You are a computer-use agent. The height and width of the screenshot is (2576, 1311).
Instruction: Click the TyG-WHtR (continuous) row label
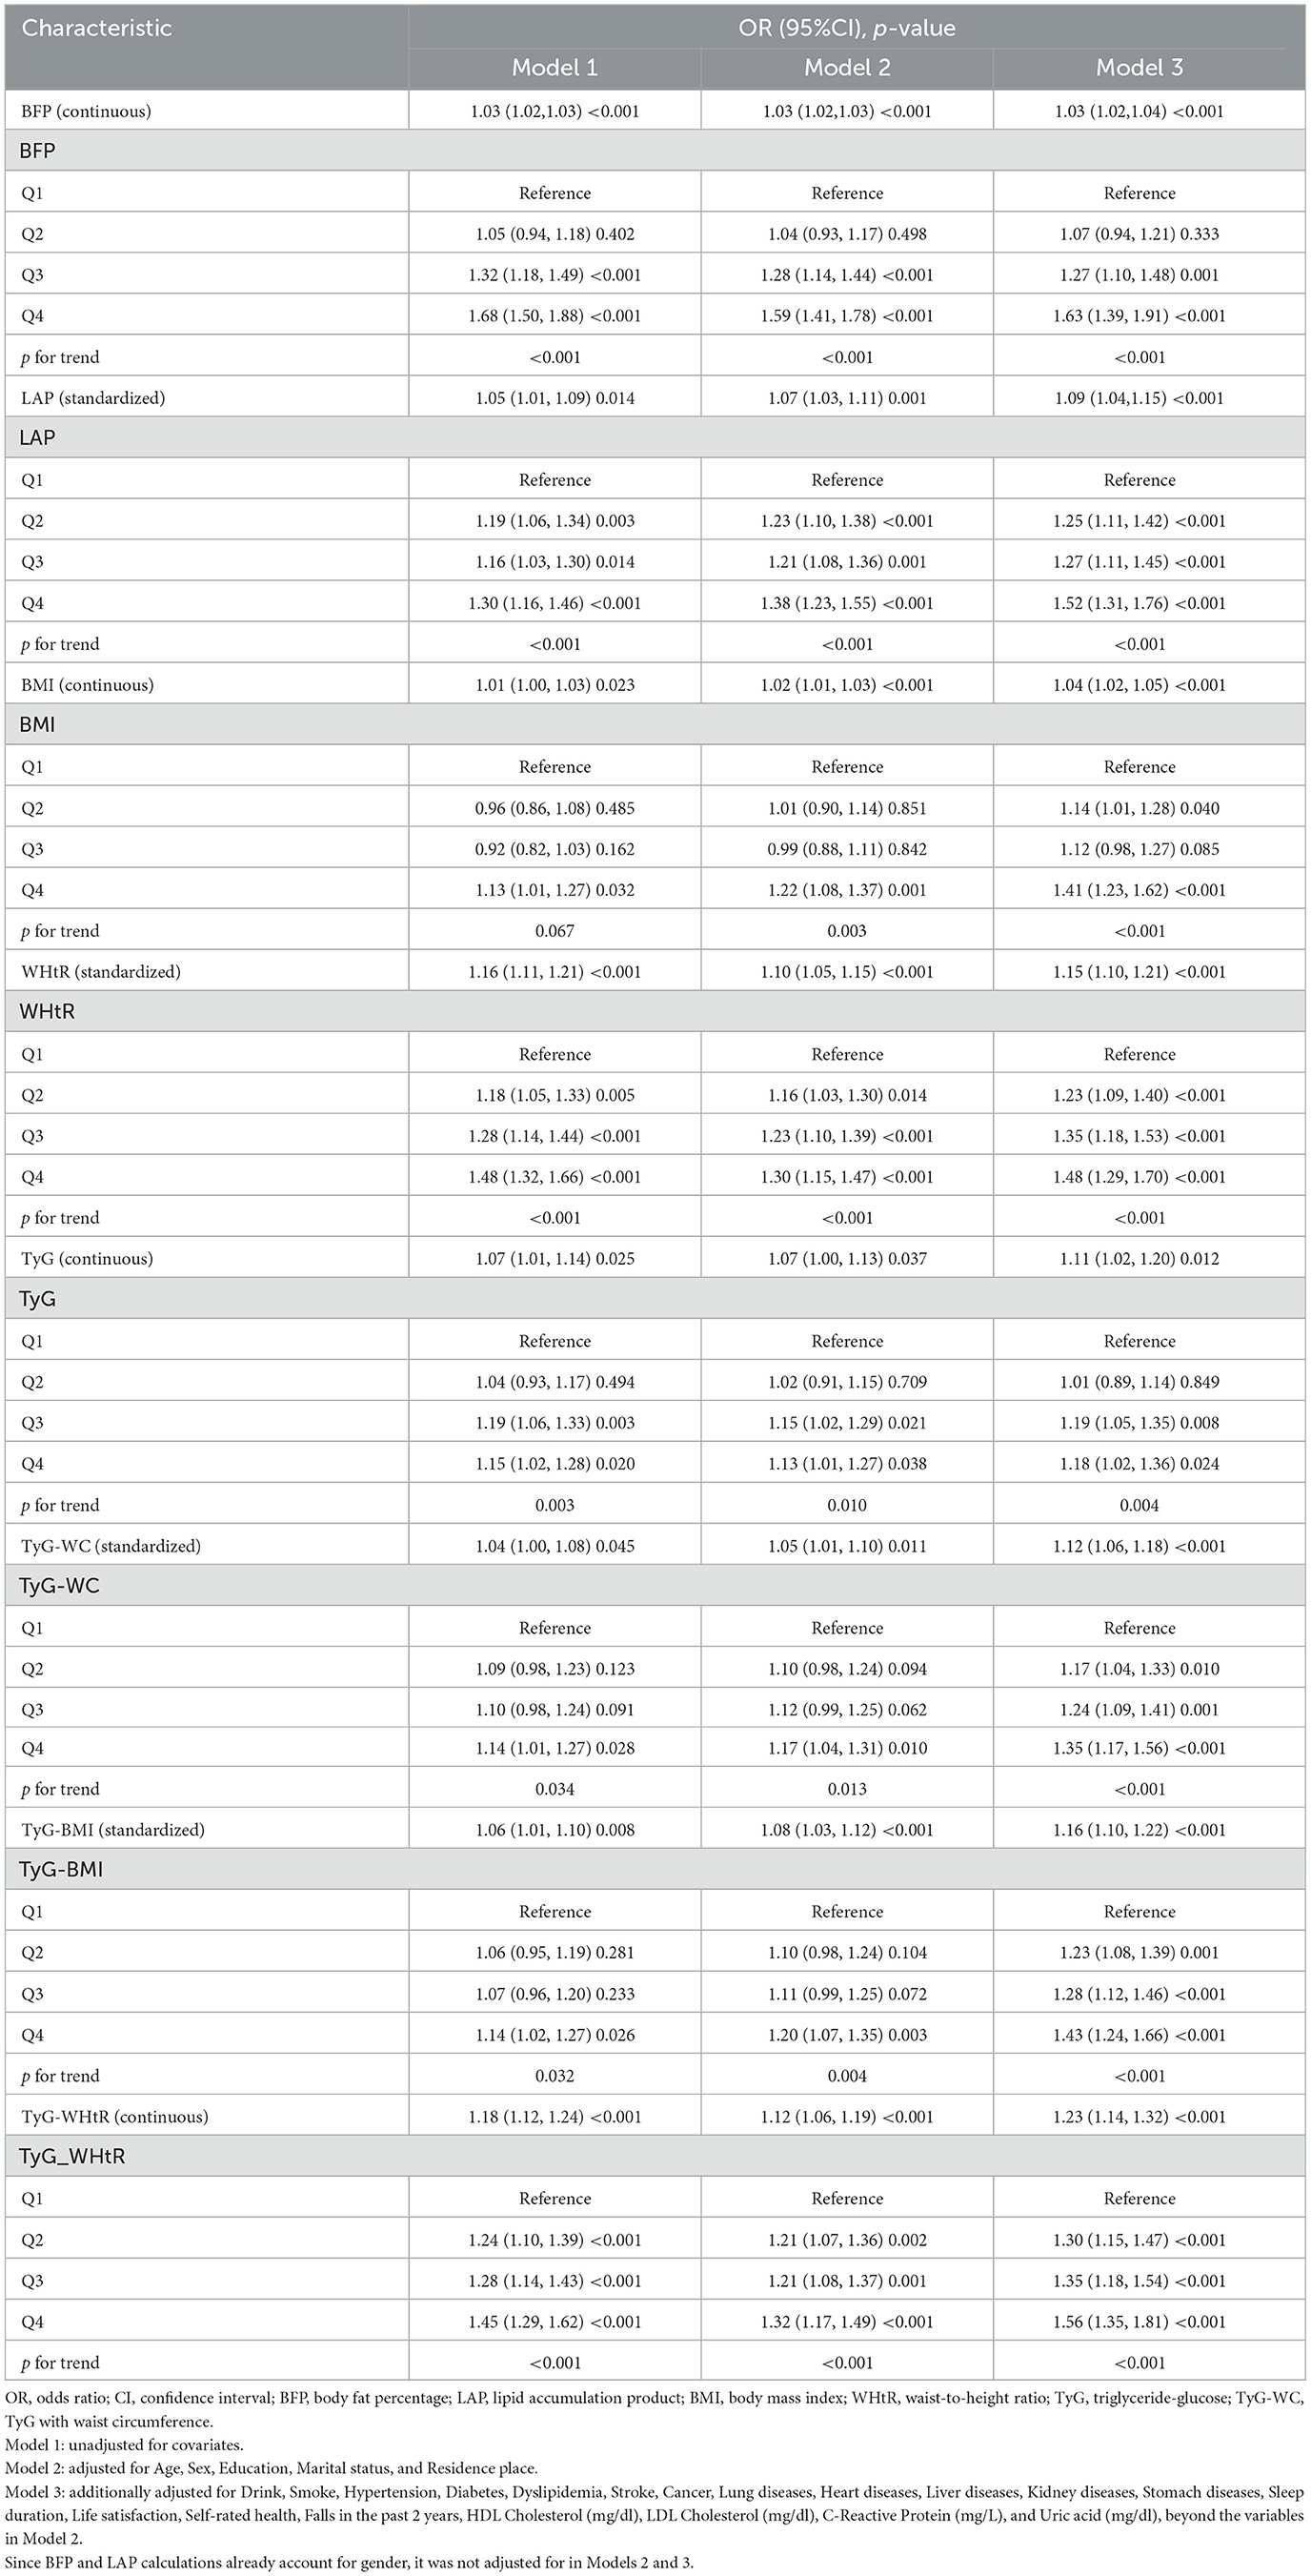point(115,2117)
